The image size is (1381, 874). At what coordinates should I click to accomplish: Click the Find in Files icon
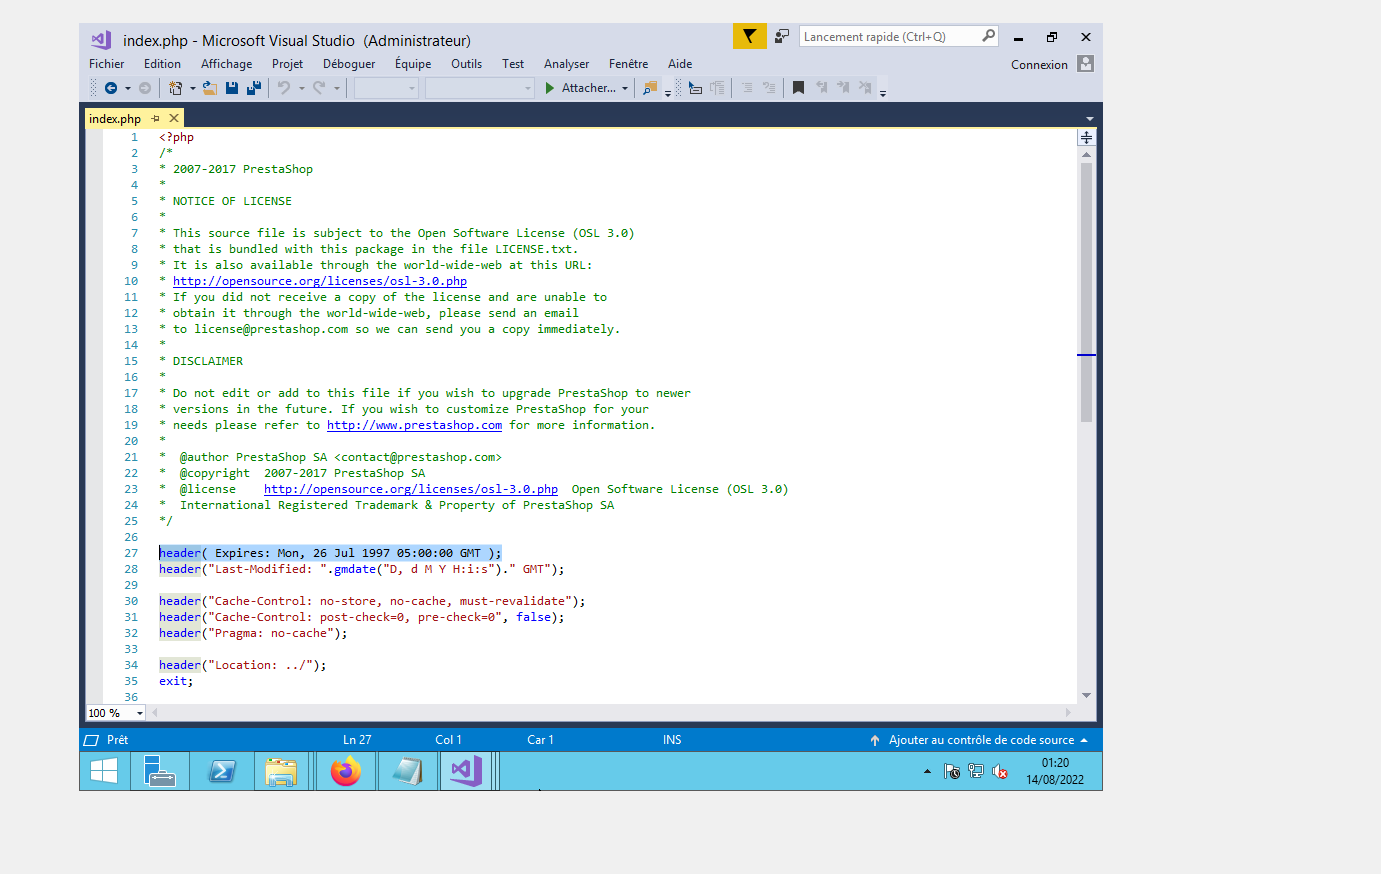[x=650, y=88]
